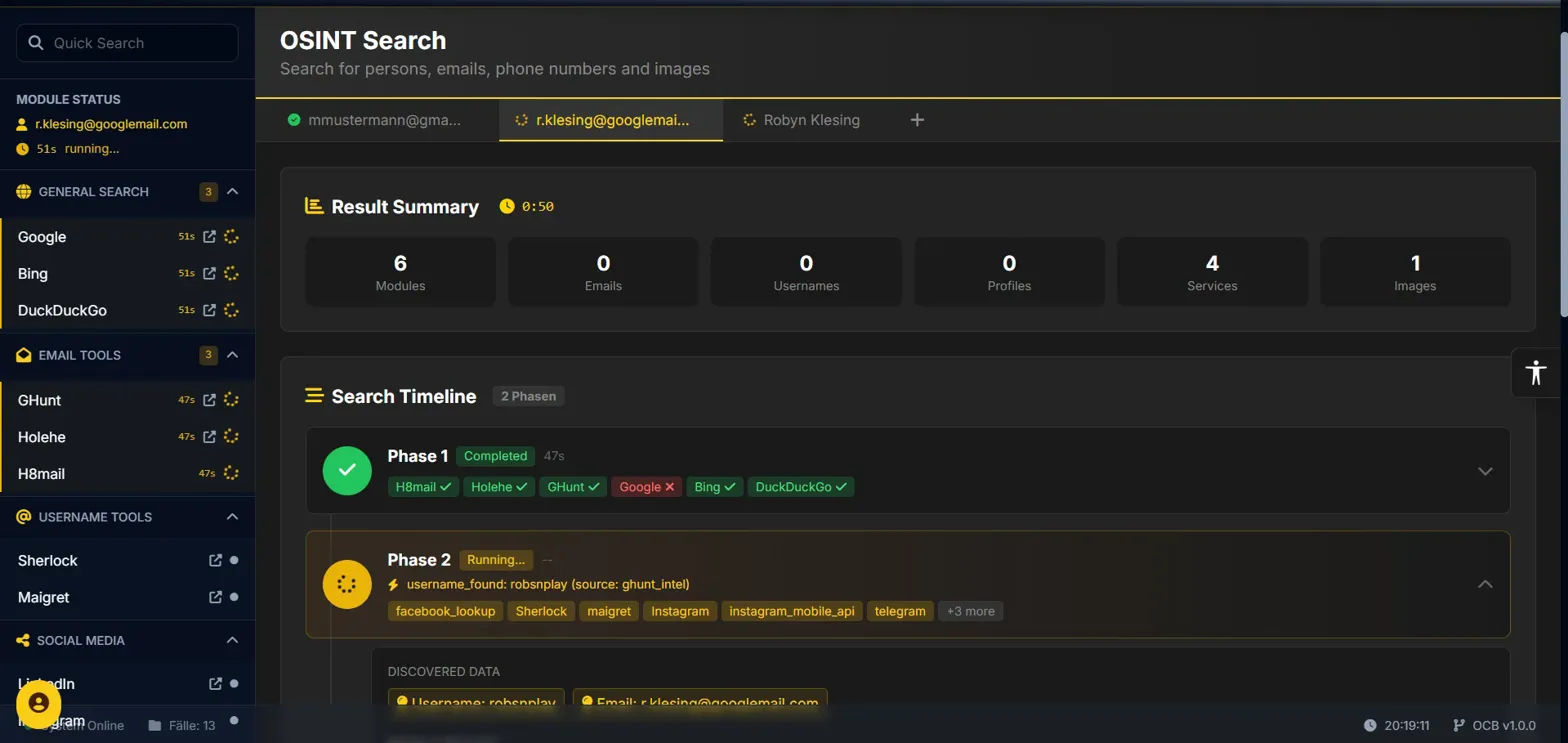Click the Google row's loading spinner
Image resolution: width=1568 pixels, height=743 pixels.
(232, 237)
